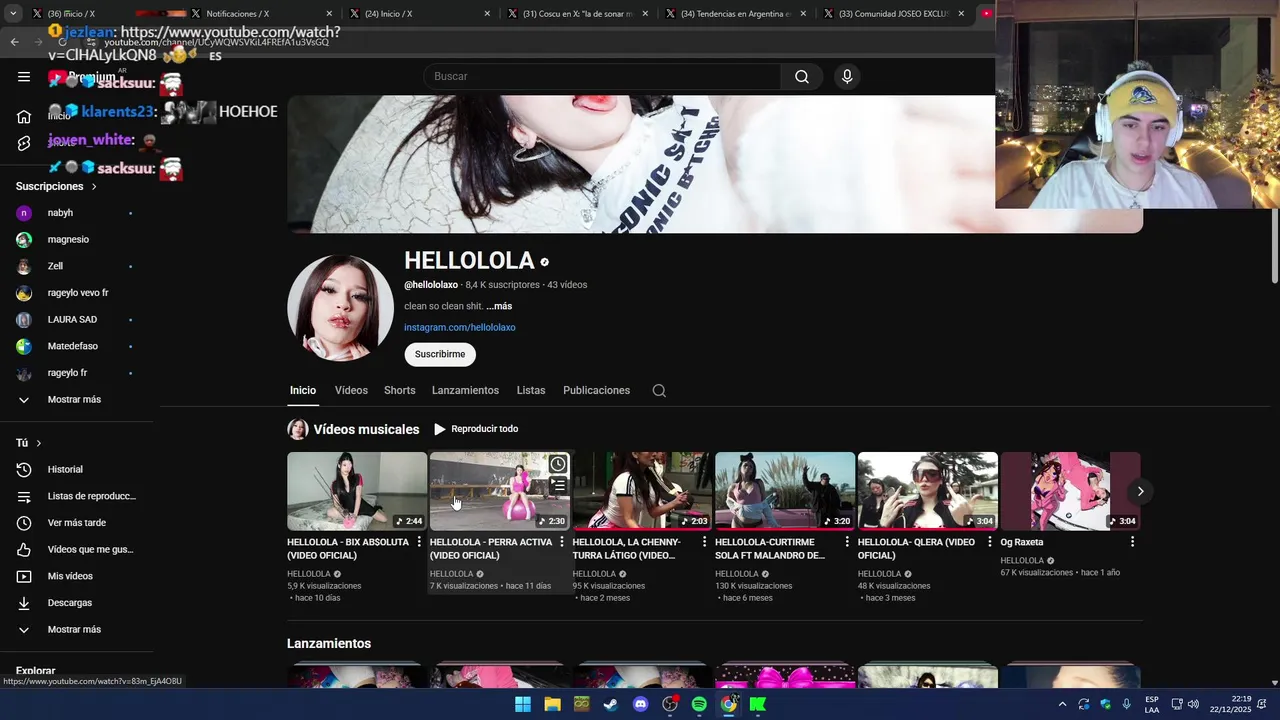Viewport: 1280px width, 720px height.
Task: Open Suscripciones section chevron
Action: point(94,186)
